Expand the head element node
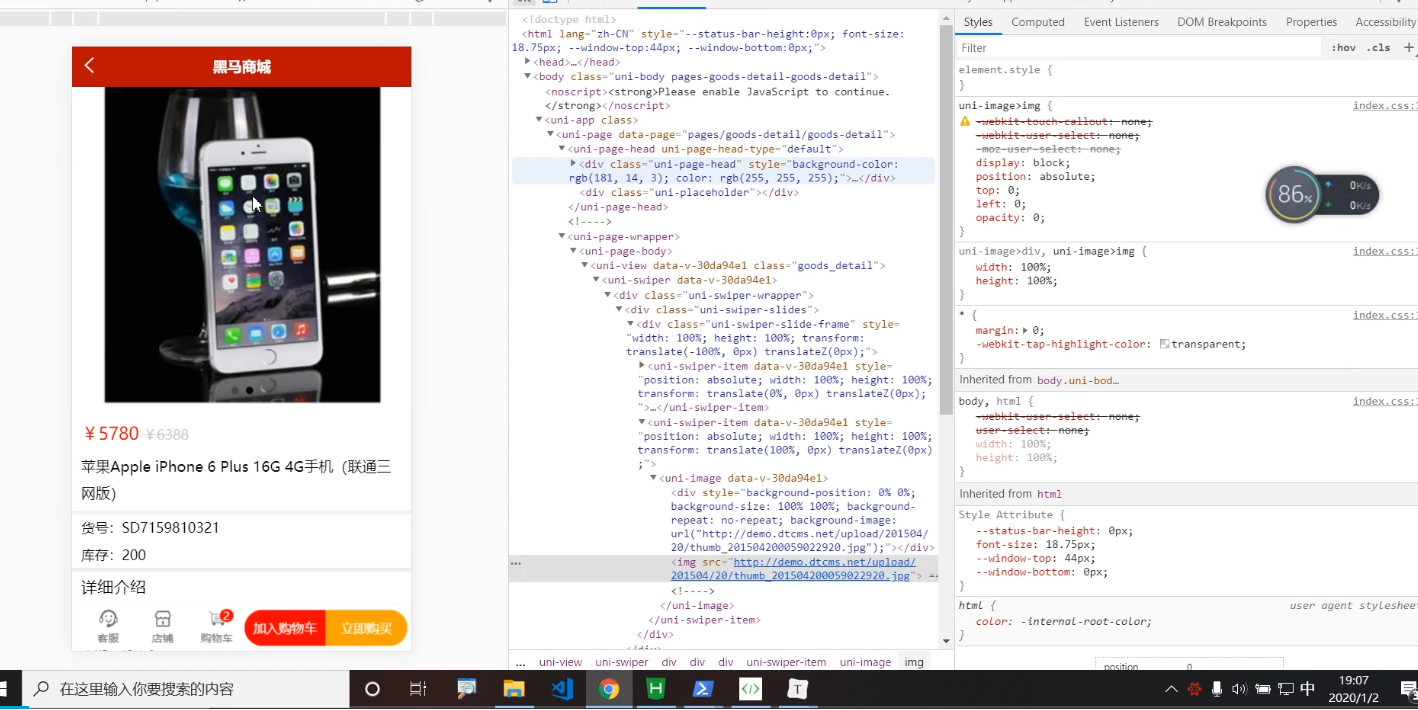This screenshot has height=710, width=1418. (528, 62)
